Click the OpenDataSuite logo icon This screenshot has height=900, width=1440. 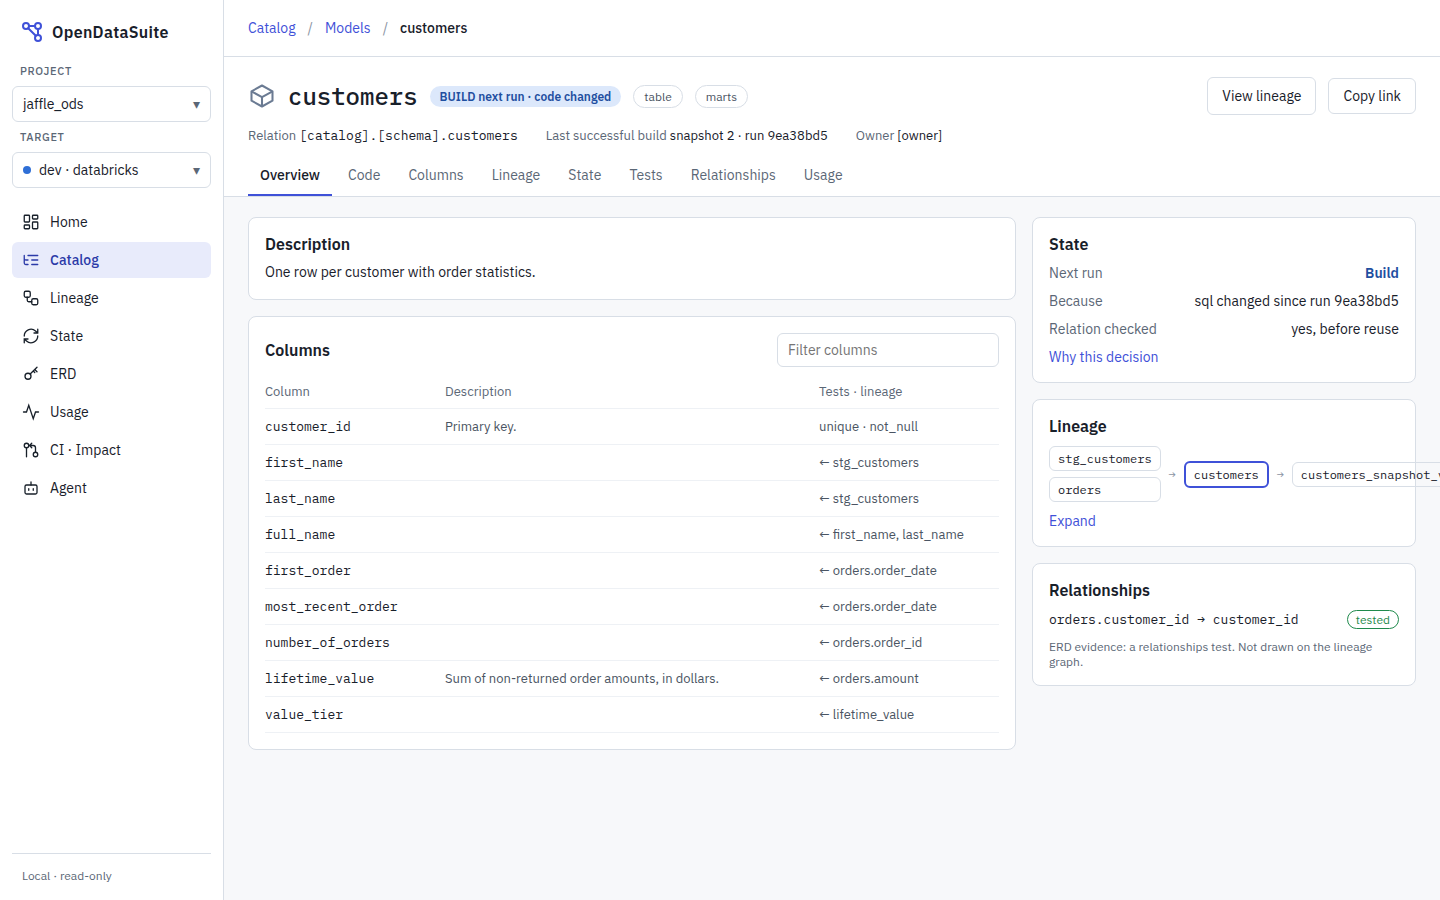coord(32,32)
